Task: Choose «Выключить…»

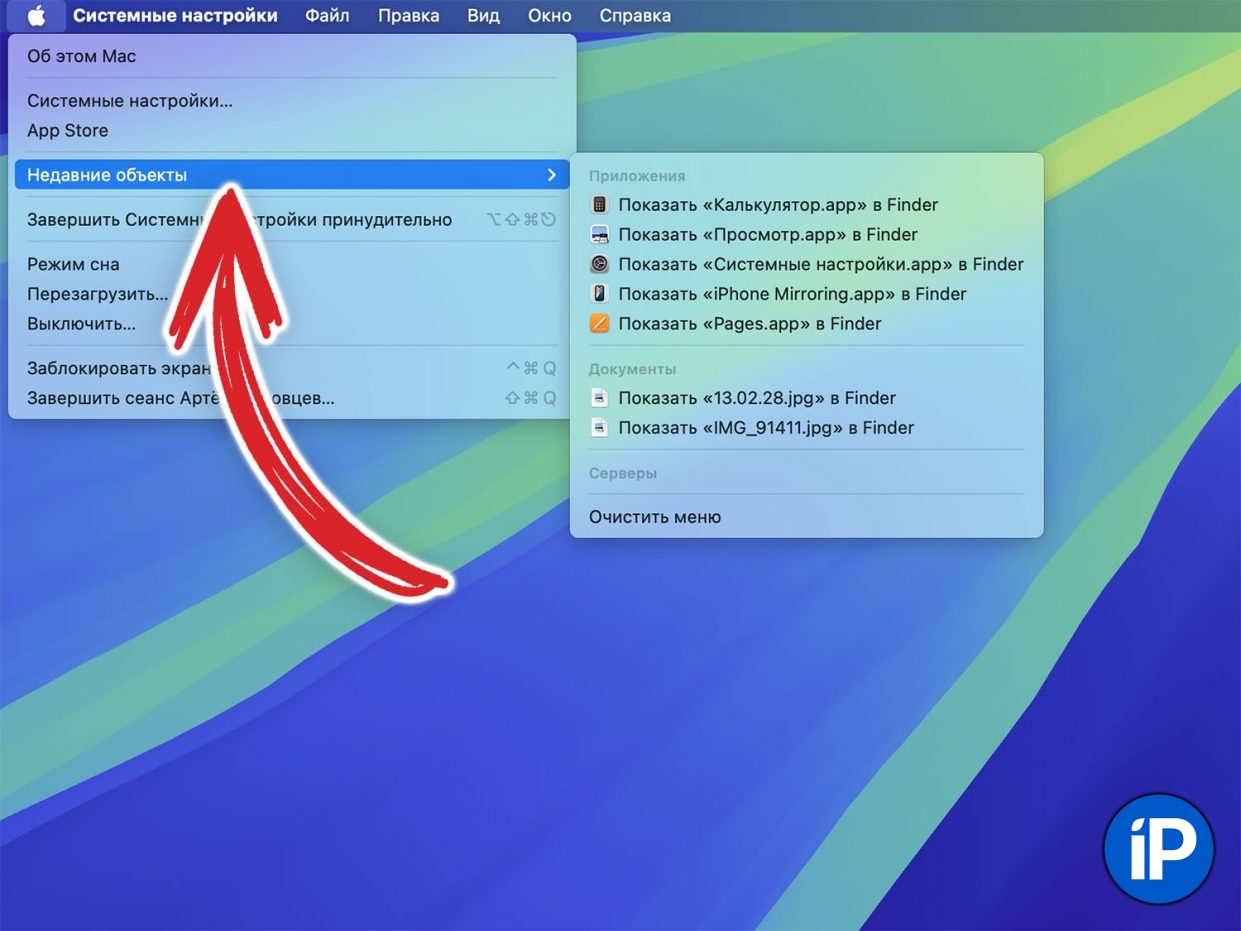Action: [x=292, y=324]
